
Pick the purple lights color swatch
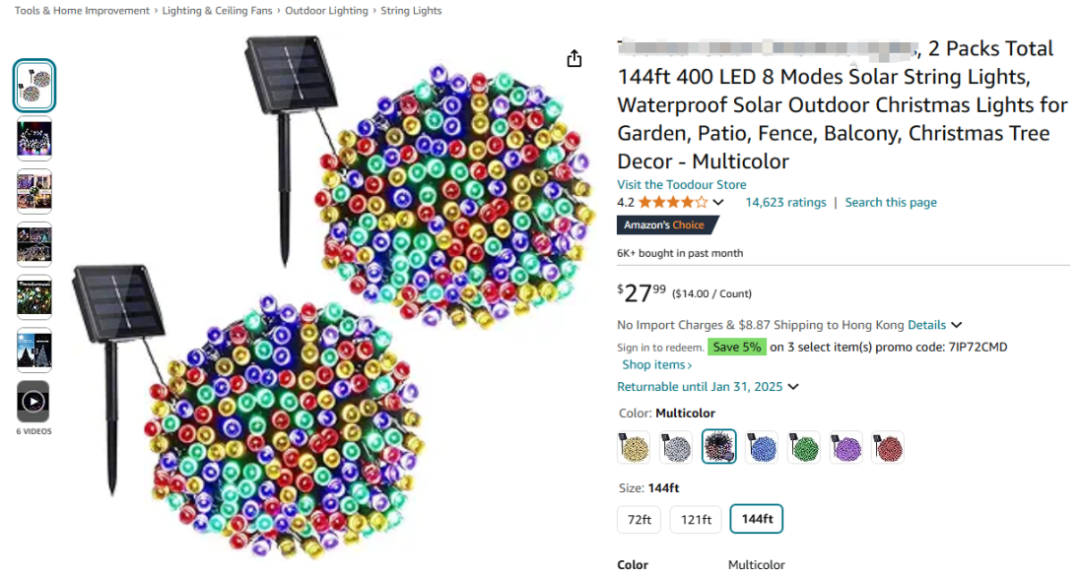pyautogui.click(x=846, y=447)
